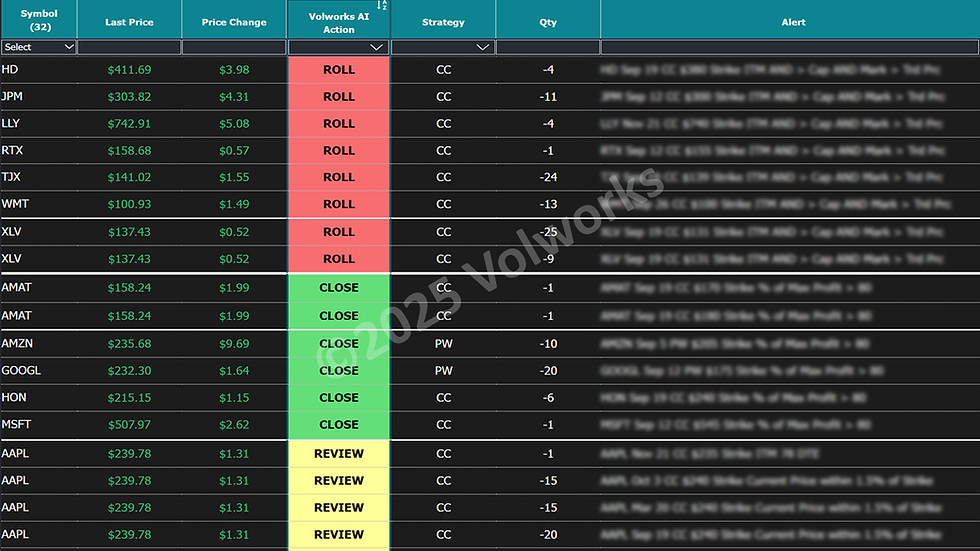Click the -13 quantity cell for WMT
Image resolution: width=980 pixels, height=551 pixels.
[548, 204]
